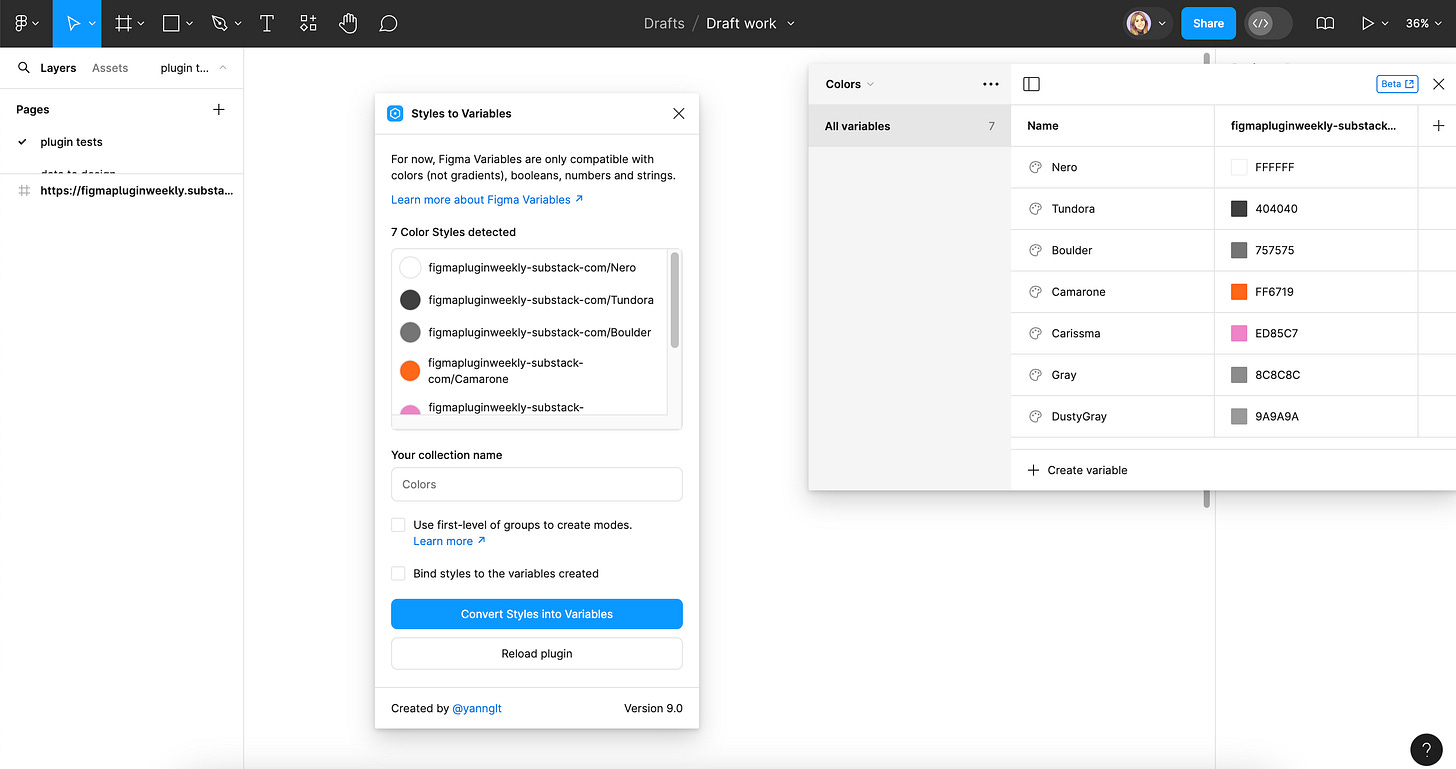Switch to the Assets tab

pos(110,68)
